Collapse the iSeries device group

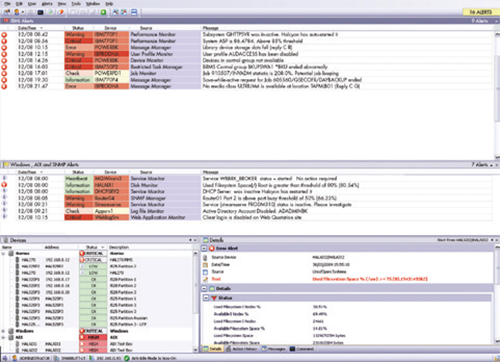tap(3, 254)
